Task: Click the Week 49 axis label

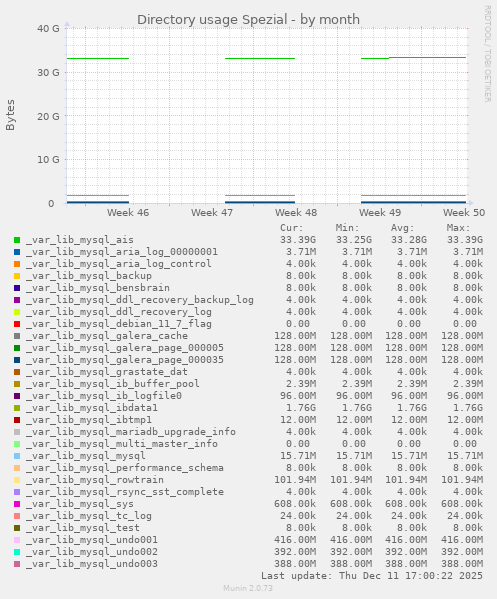Action: (380, 213)
